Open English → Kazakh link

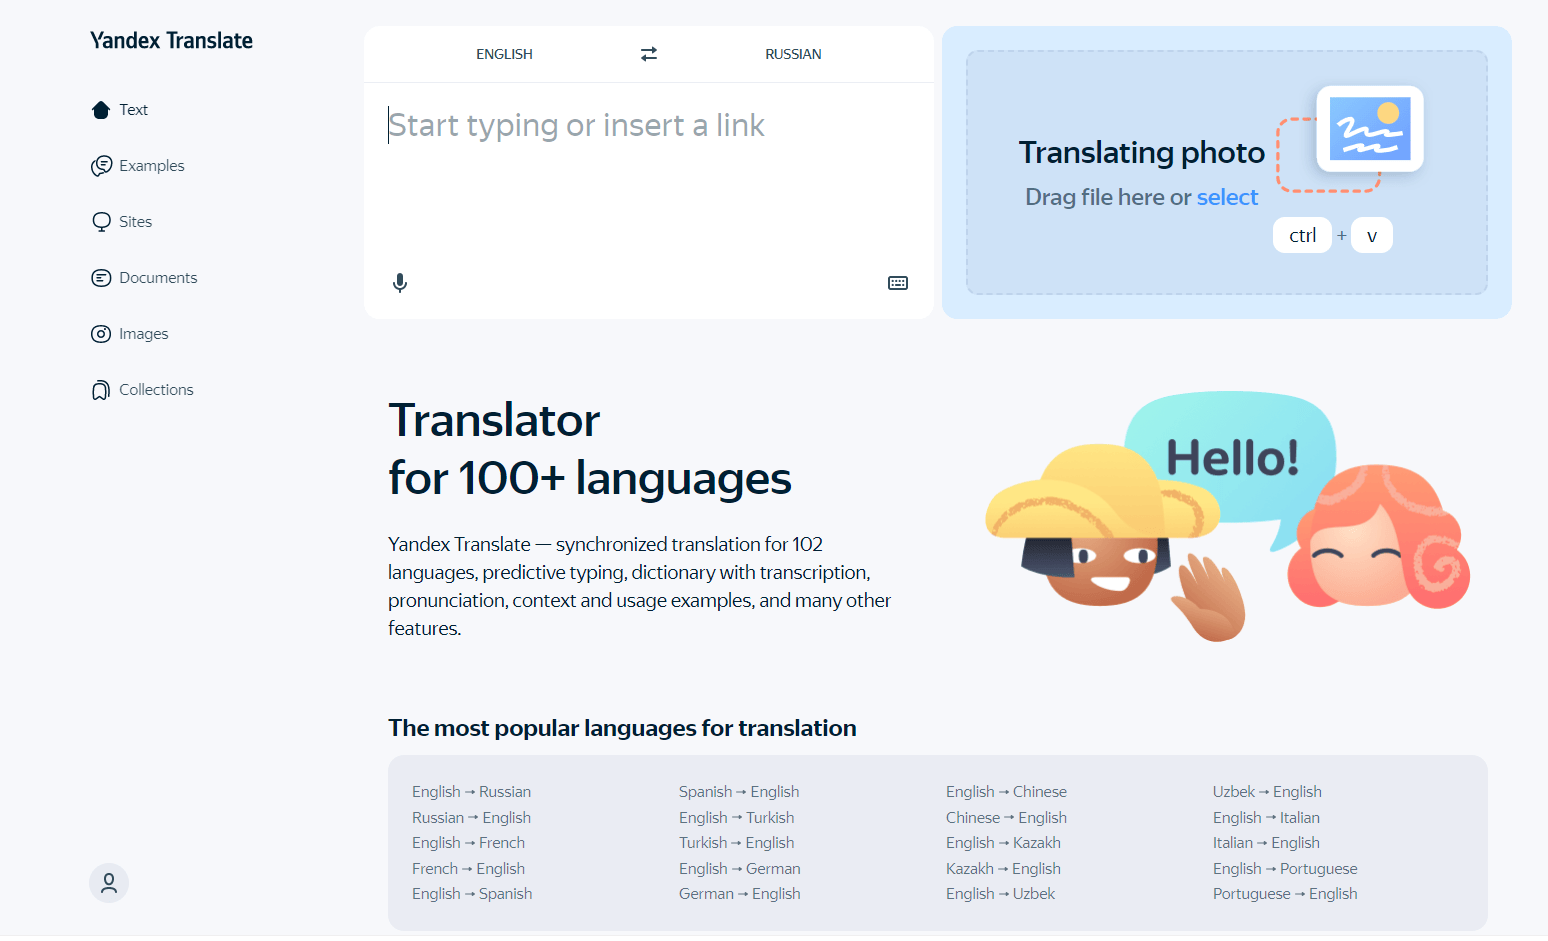[1003, 843]
